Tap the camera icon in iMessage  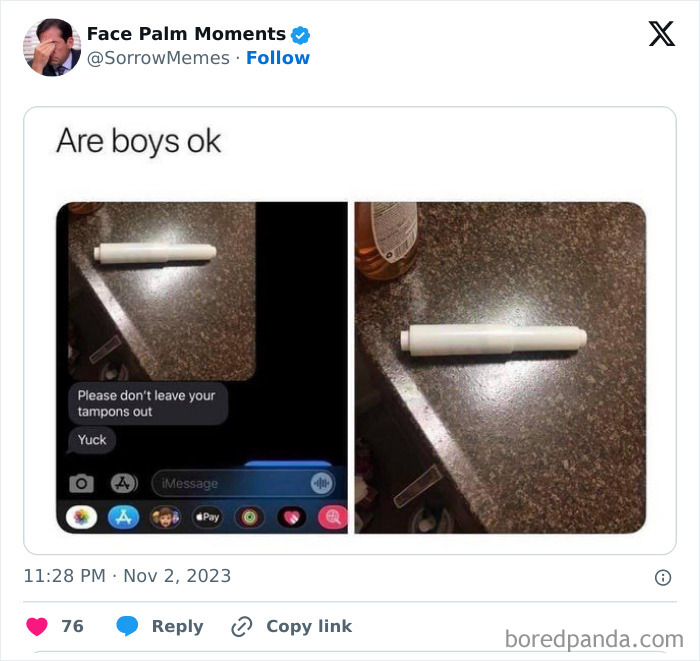pyautogui.click(x=81, y=483)
